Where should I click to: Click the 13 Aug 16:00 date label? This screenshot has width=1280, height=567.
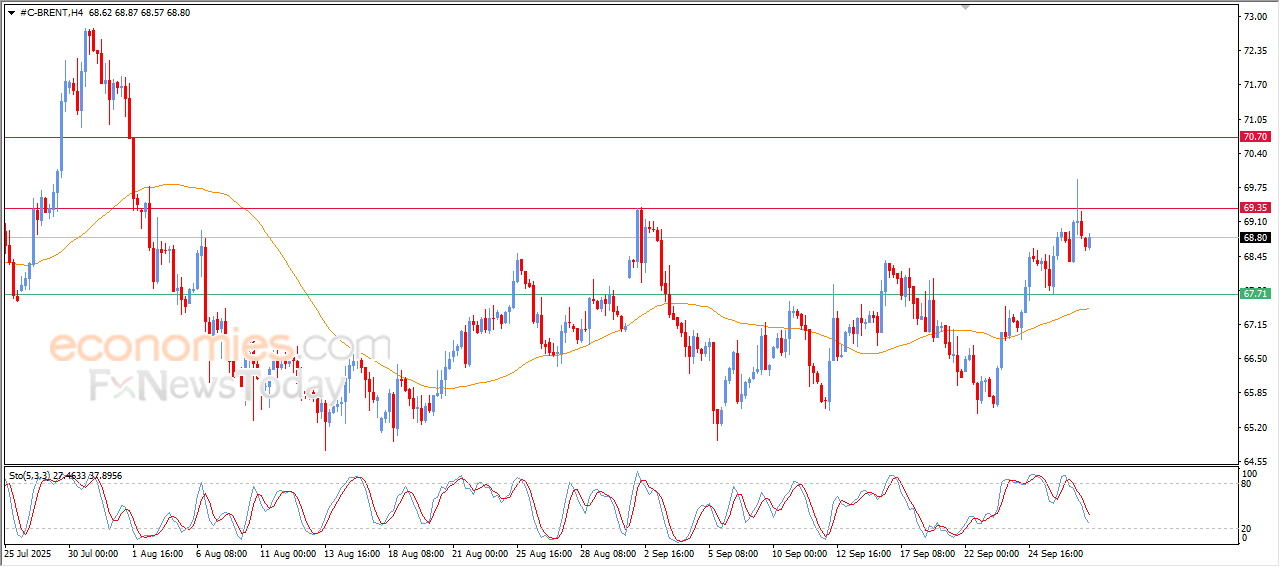pos(351,552)
